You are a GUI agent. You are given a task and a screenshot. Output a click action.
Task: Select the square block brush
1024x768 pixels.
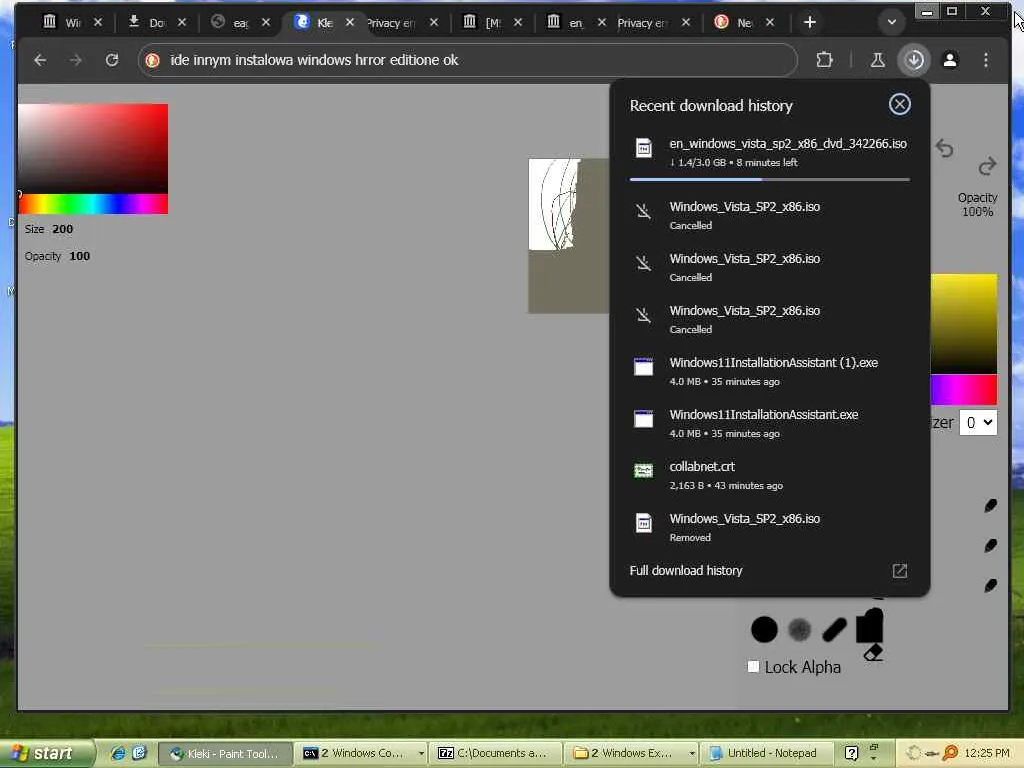click(x=869, y=626)
